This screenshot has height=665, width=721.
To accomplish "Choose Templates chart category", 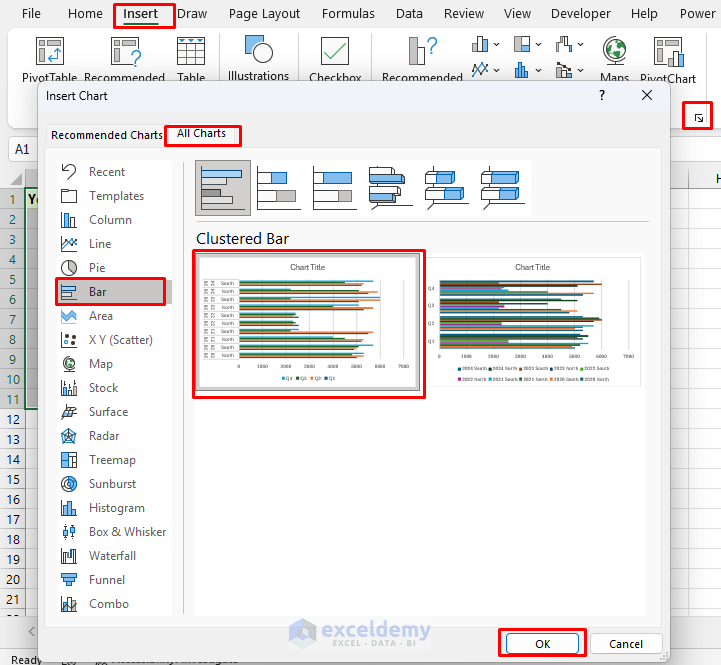I will [114, 196].
